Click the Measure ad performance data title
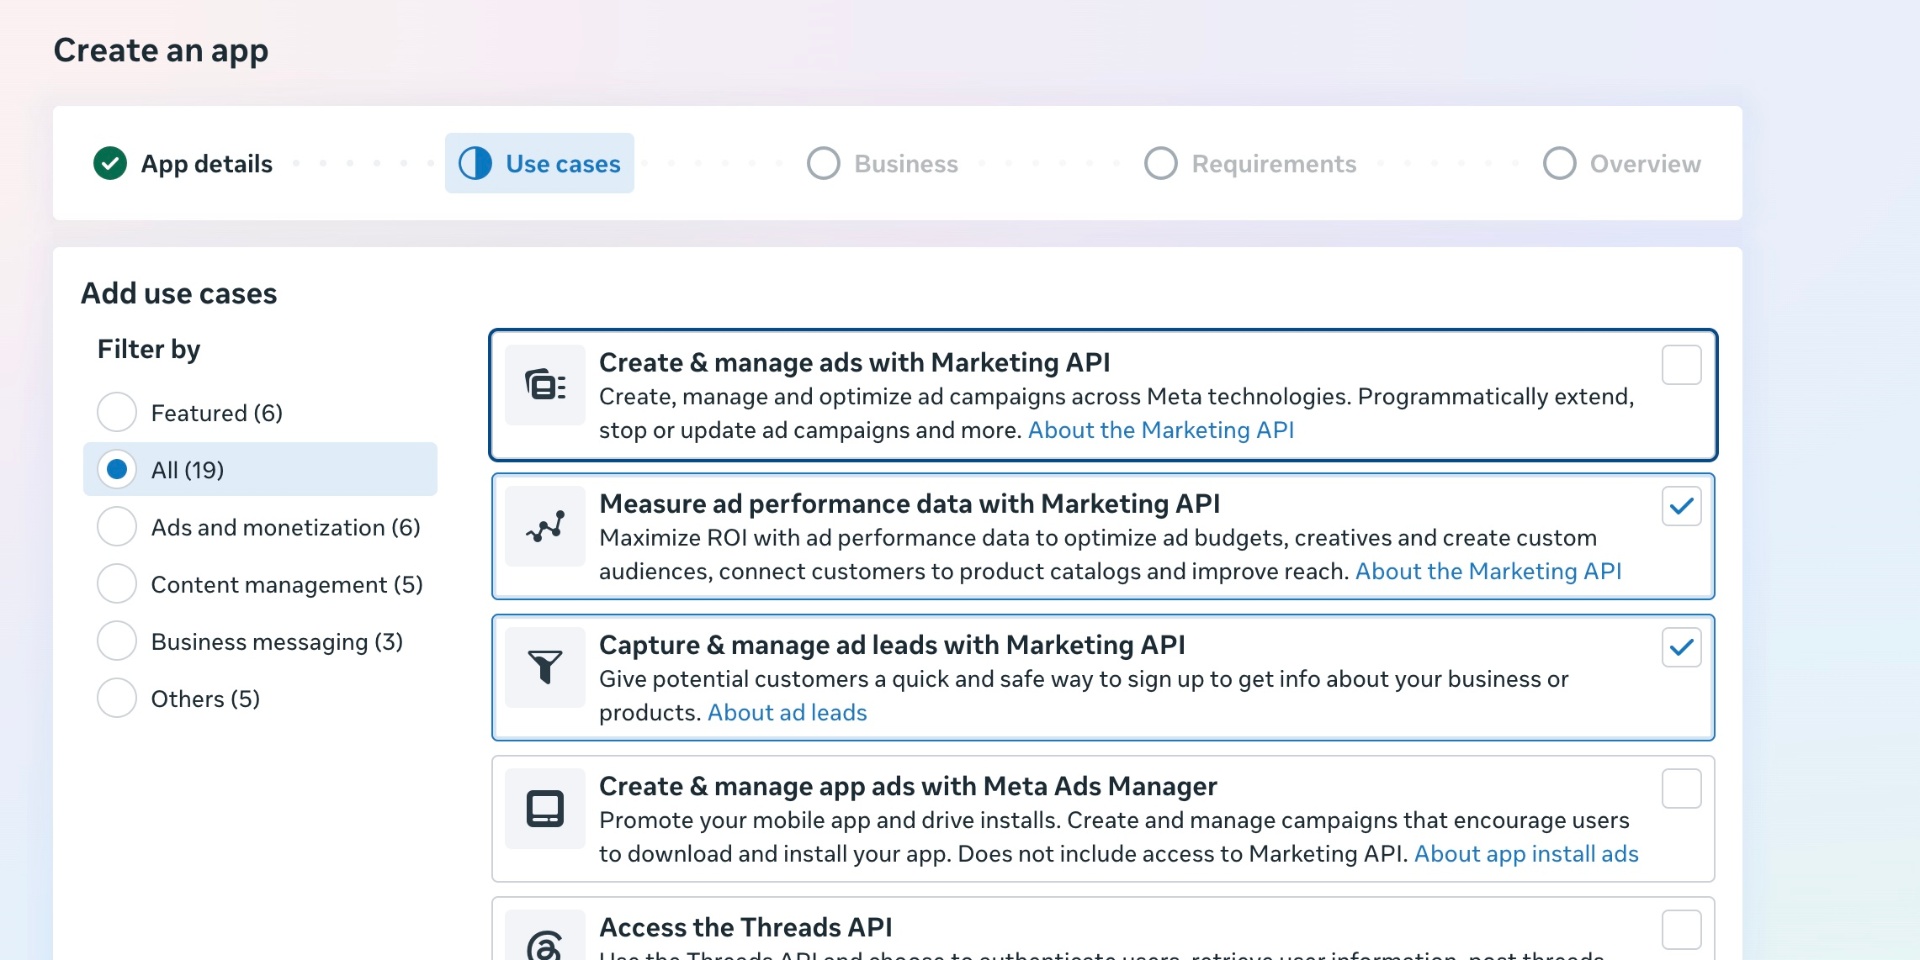Image resolution: width=1920 pixels, height=960 pixels. click(910, 503)
